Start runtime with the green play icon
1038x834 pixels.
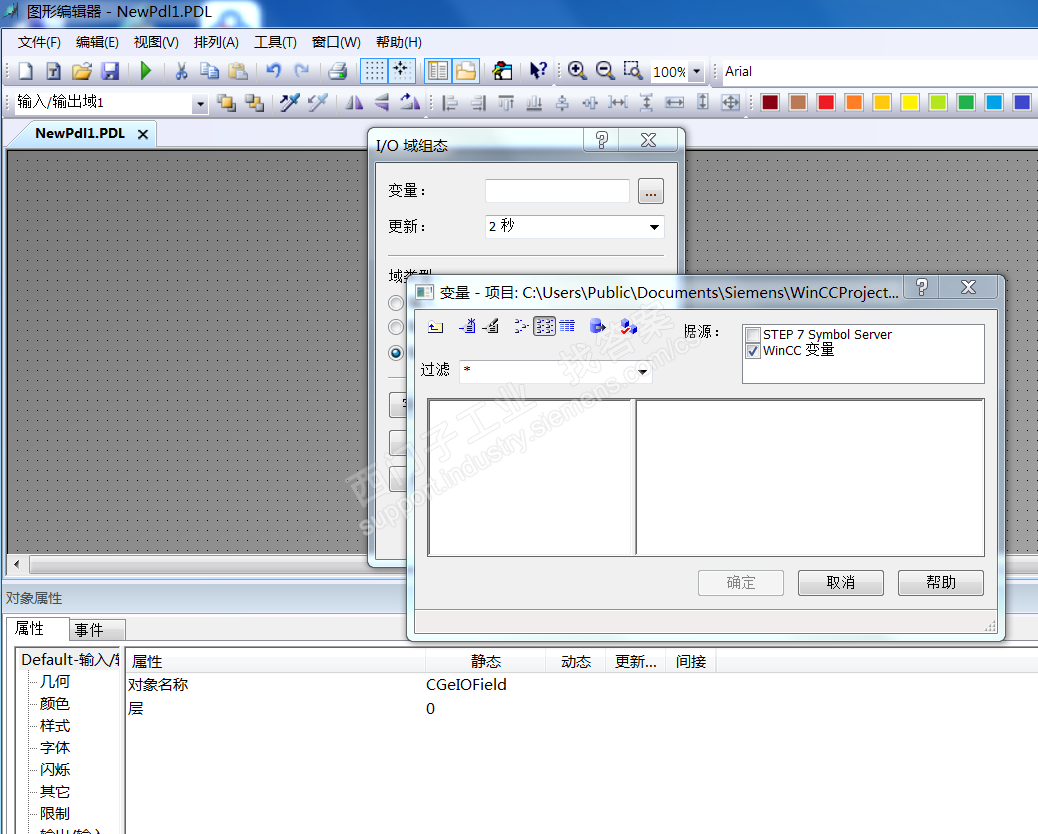click(x=146, y=71)
